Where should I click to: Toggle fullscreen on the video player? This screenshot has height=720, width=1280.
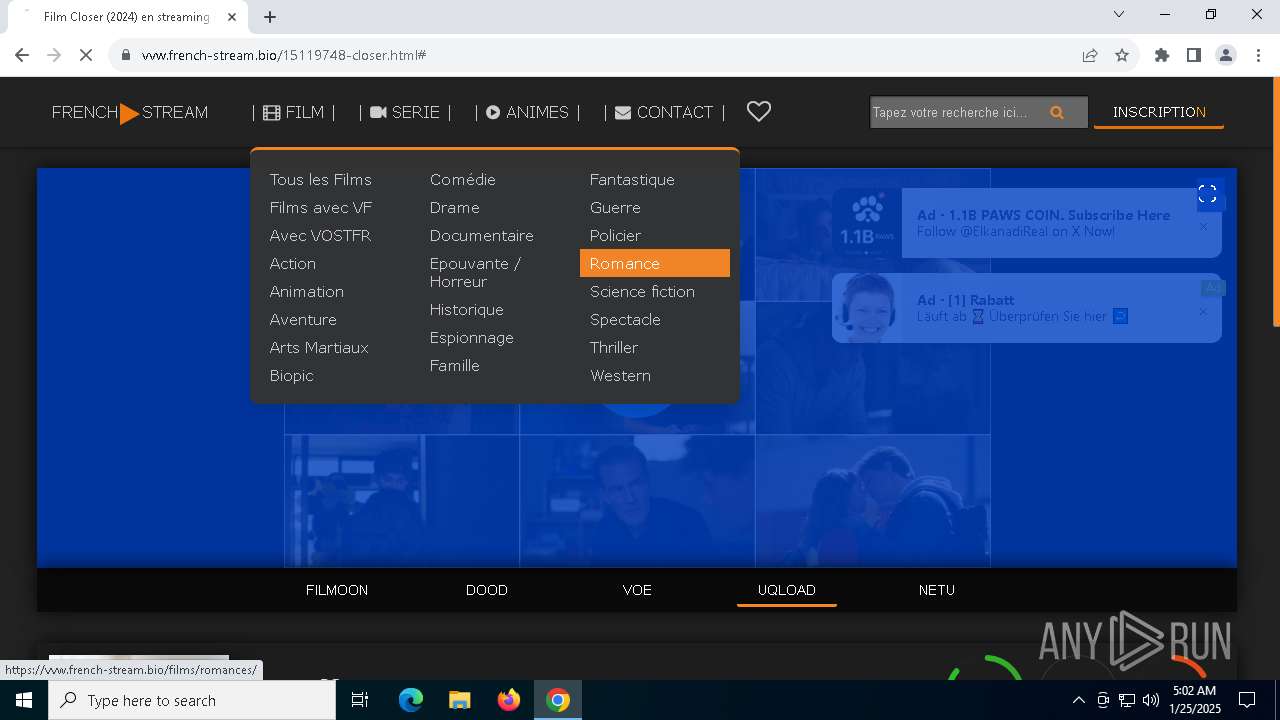[1207, 194]
